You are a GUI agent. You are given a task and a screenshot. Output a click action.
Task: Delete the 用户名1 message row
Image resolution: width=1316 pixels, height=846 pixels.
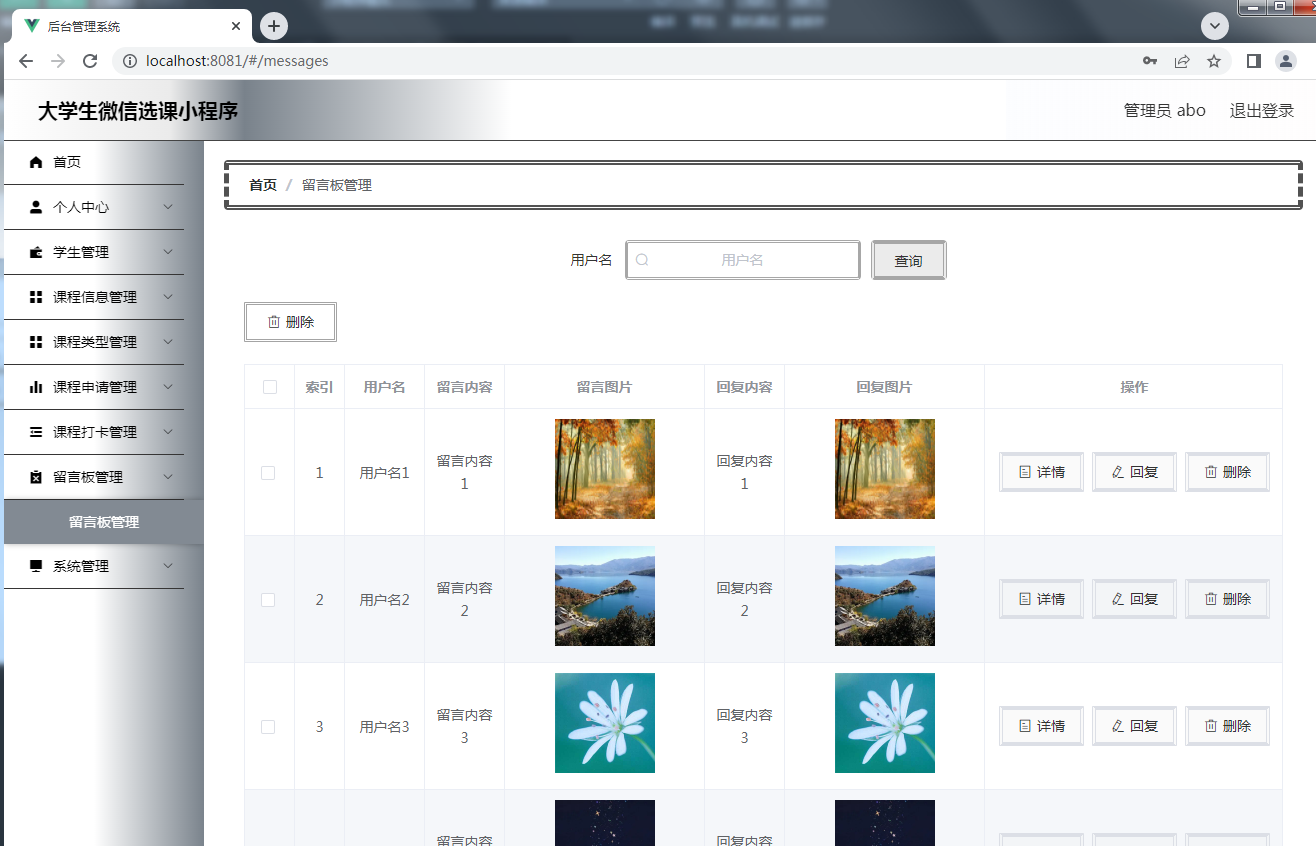[x=1227, y=472]
